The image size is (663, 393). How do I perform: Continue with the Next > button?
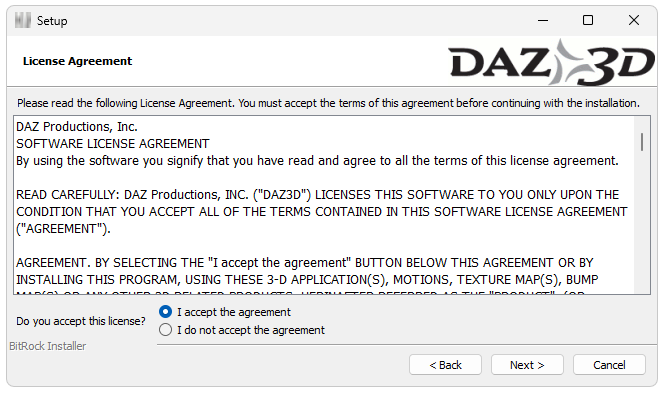point(527,365)
